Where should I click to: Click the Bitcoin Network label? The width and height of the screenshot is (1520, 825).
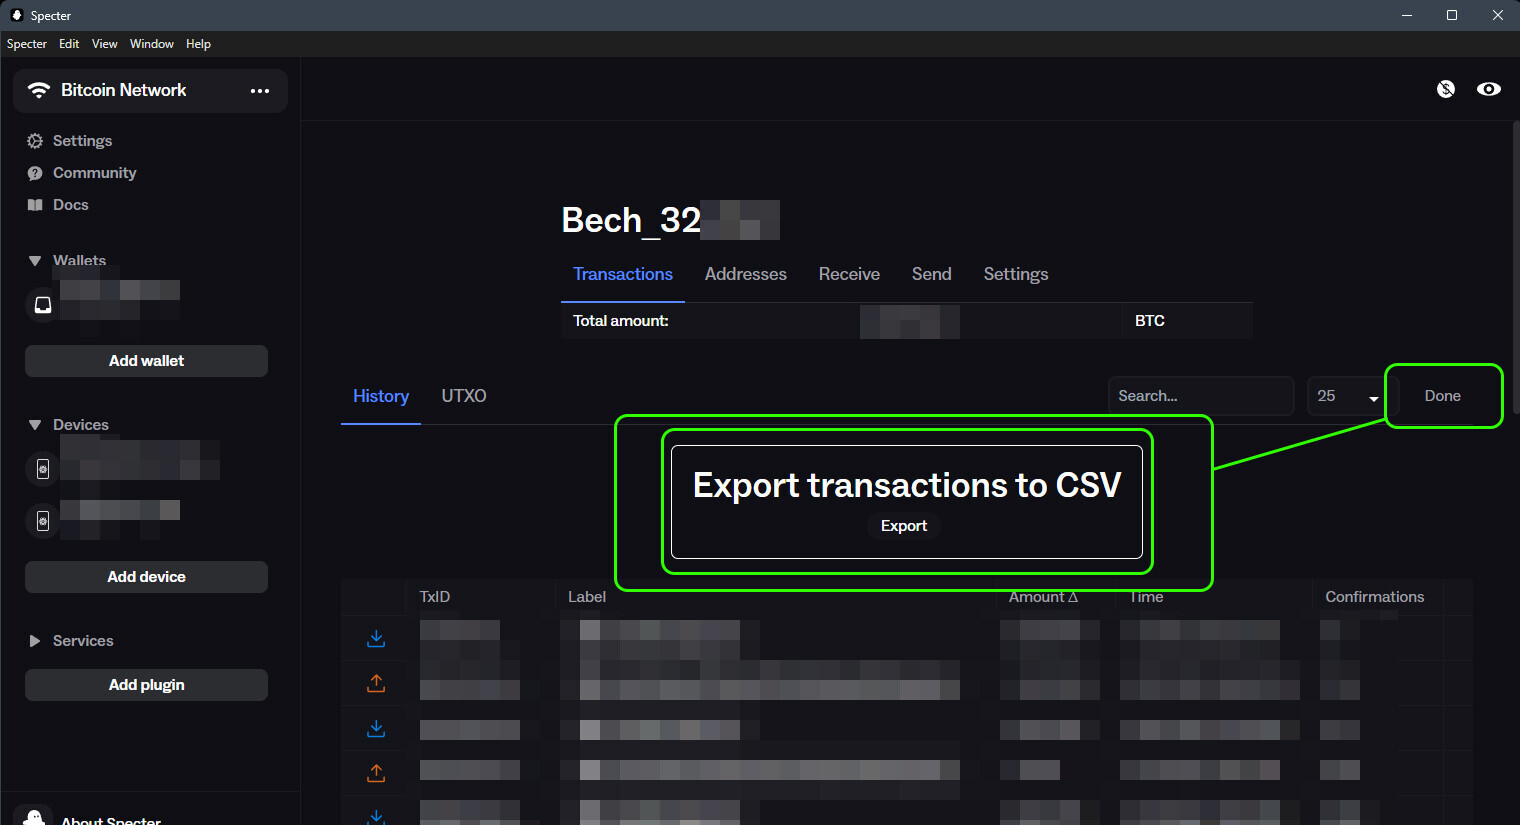tap(124, 90)
